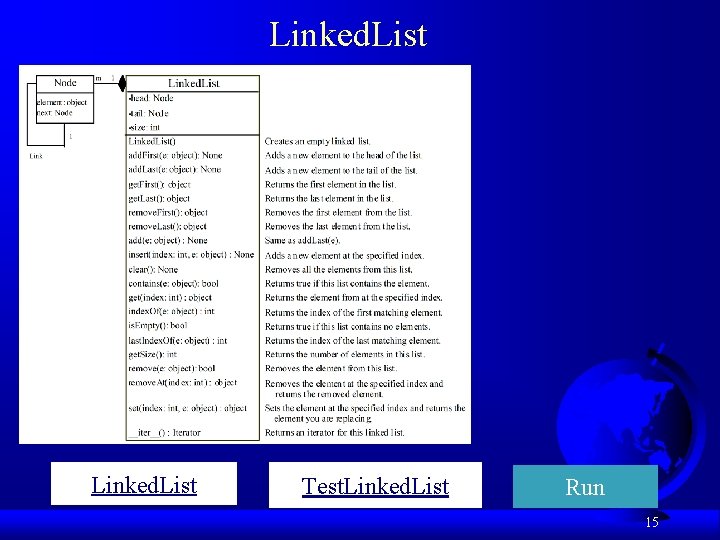
Task: Click the lastIndexOf(e: object) : int method
Action: tap(178, 341)
